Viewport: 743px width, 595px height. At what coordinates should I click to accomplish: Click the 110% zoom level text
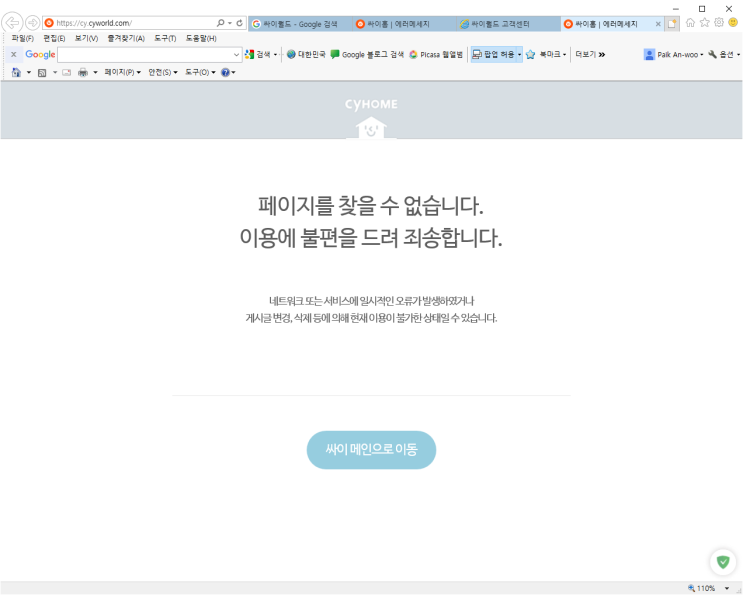point(706,588)
